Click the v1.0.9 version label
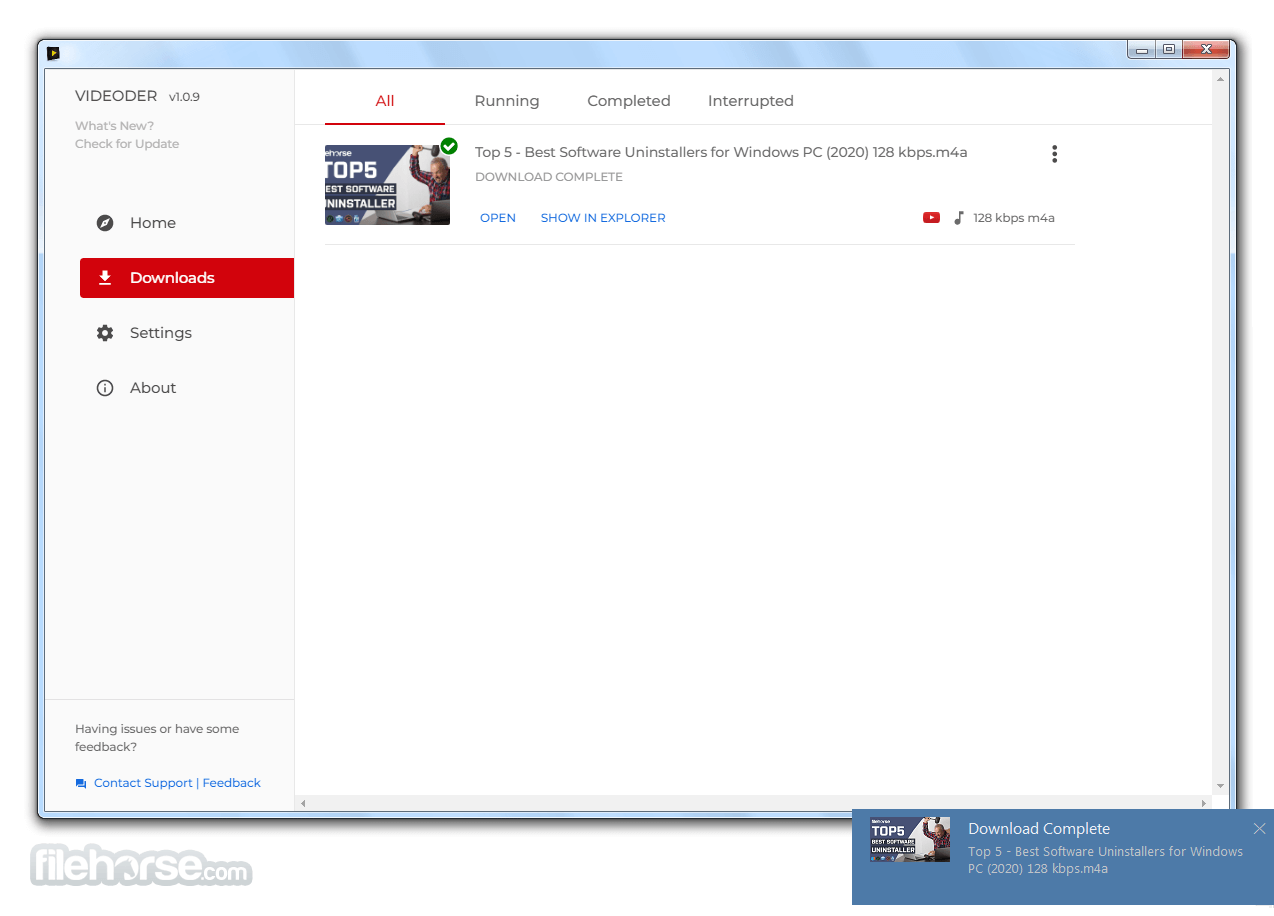The width and height of the screenshot is (1274, 916). pos(184,97)
